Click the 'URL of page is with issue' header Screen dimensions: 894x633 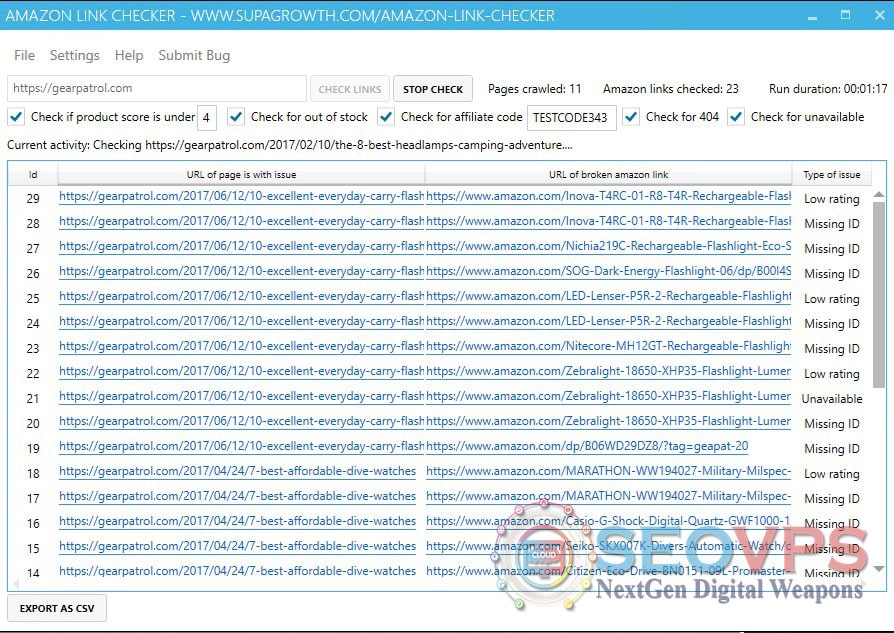241,175
